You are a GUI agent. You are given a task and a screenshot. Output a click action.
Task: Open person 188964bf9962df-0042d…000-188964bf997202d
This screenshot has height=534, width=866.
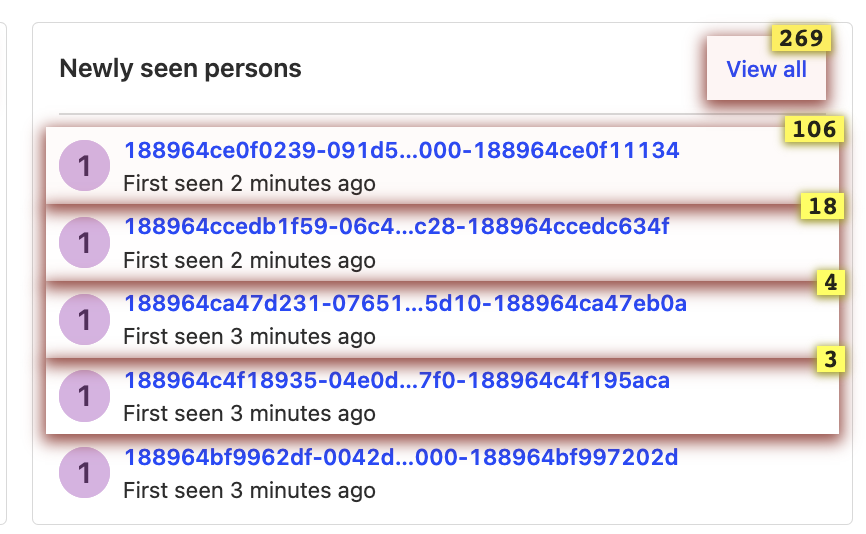pyautogui.click(x=401, y=457)
